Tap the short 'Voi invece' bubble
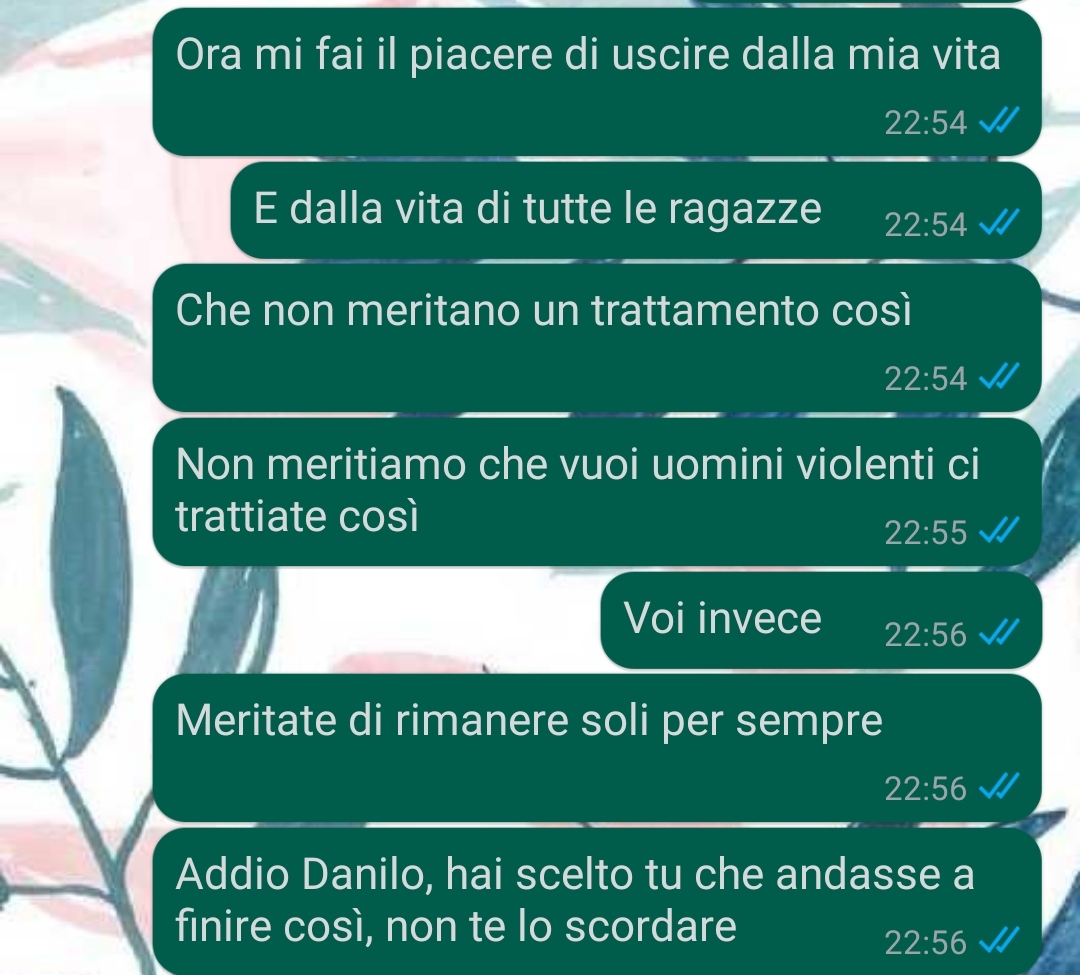Image resolution: width=1080 pixels, height=975 pixels. [821, 620]
